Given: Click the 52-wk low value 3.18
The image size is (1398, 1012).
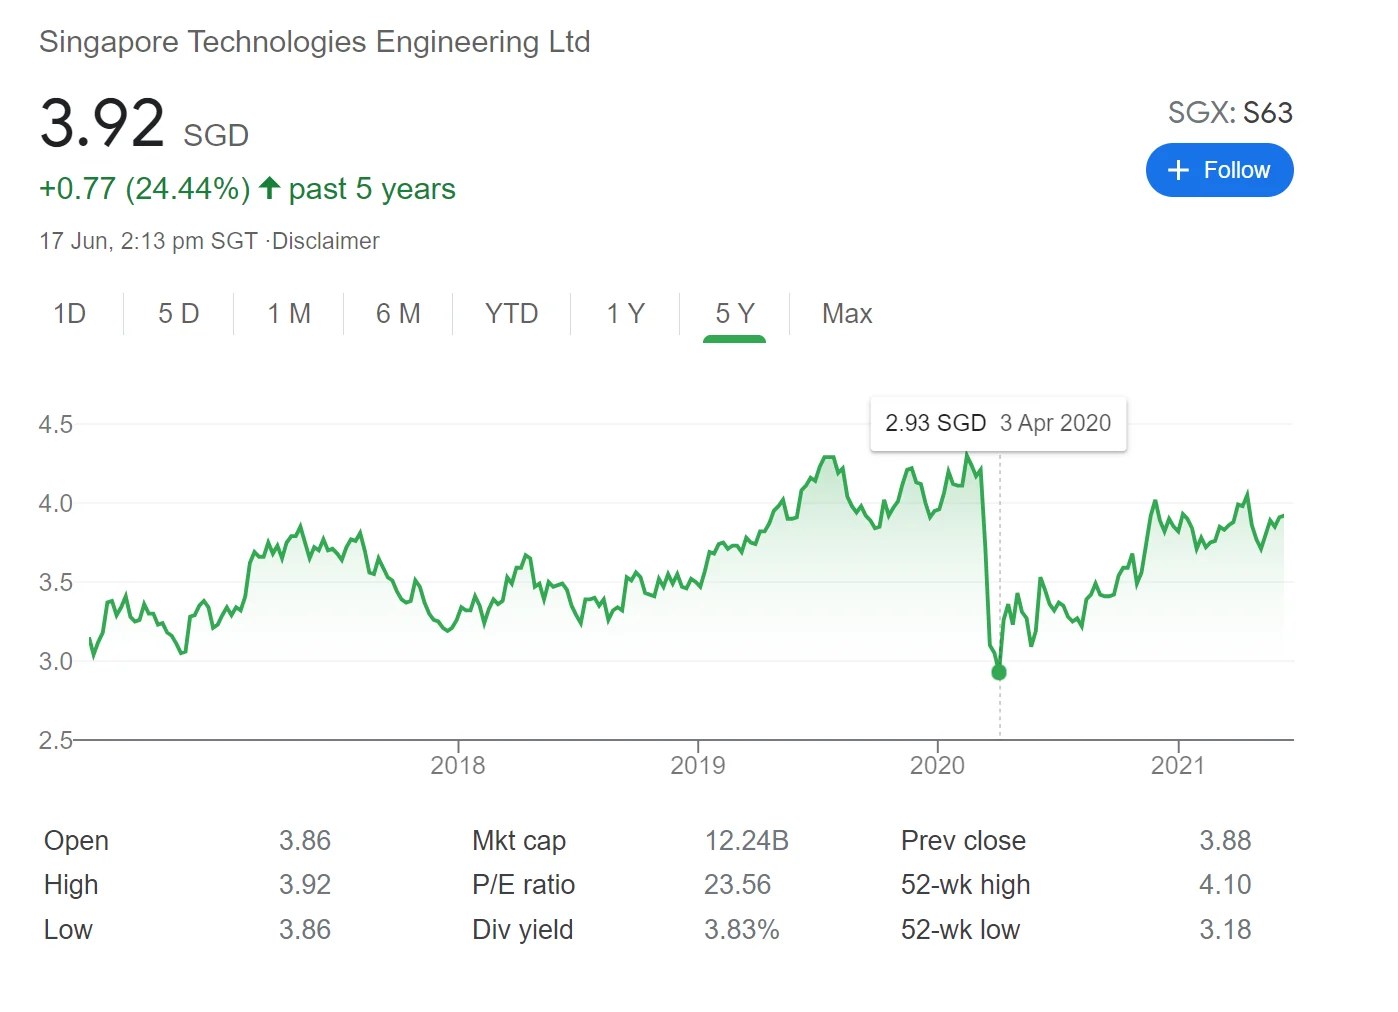Looking at the screenshot, I should pos(1225,930).
